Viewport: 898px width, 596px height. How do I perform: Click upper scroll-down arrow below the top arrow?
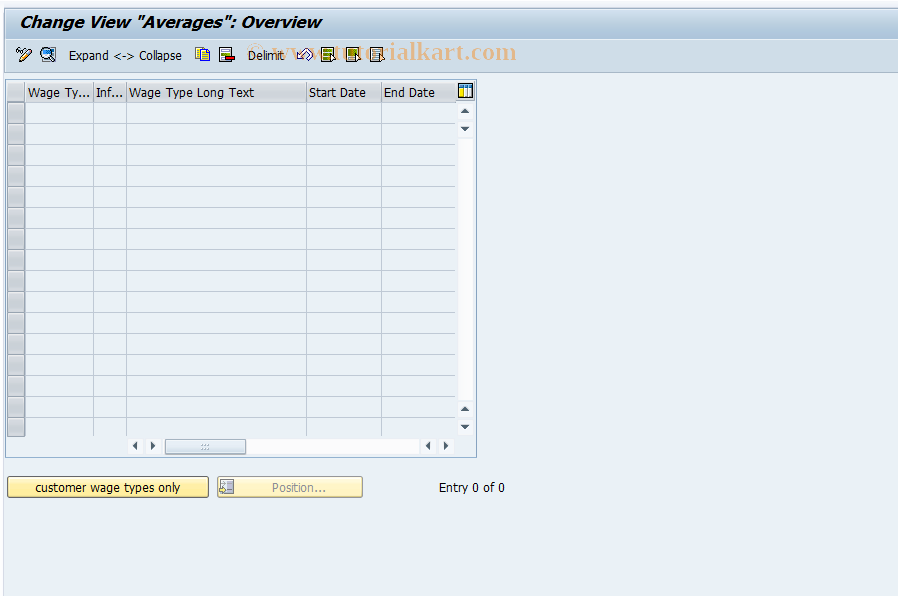(x=465, y=129)
